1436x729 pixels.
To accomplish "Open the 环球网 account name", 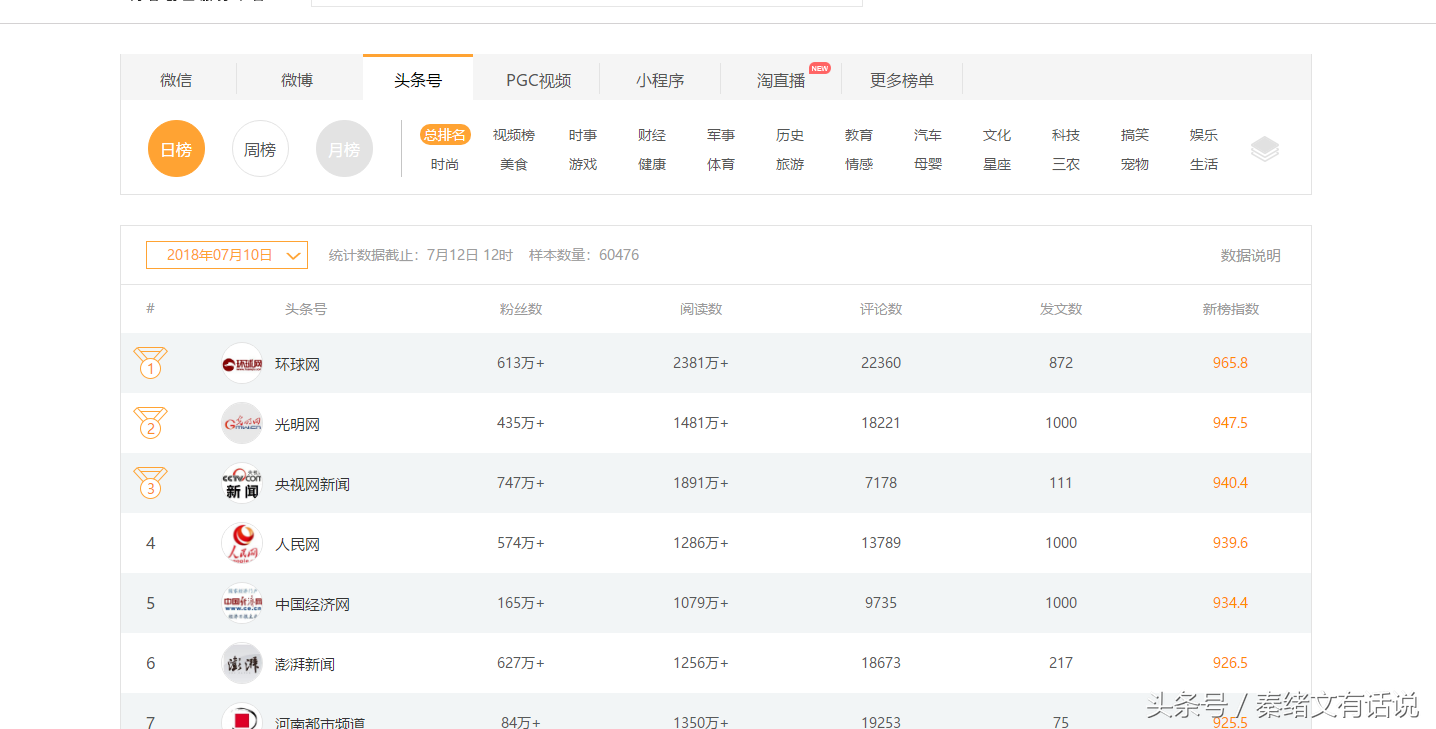I will [297, 364].
